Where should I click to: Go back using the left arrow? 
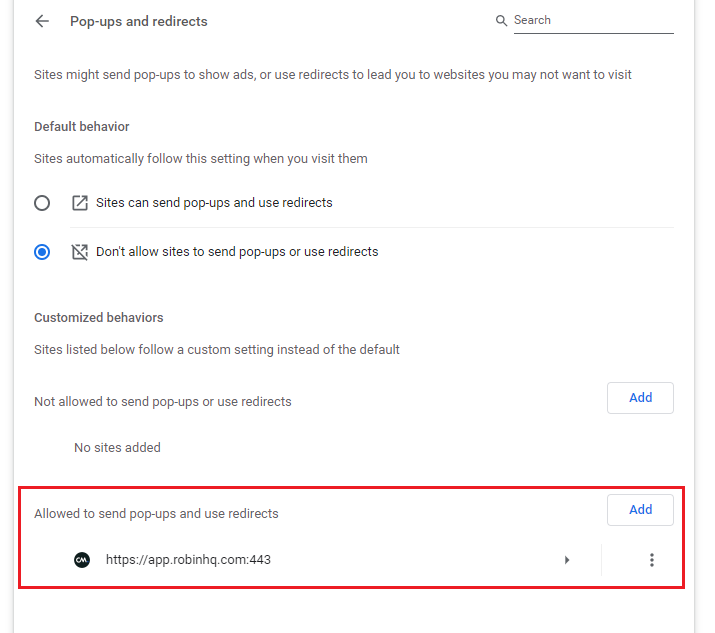tap(42, 21)
